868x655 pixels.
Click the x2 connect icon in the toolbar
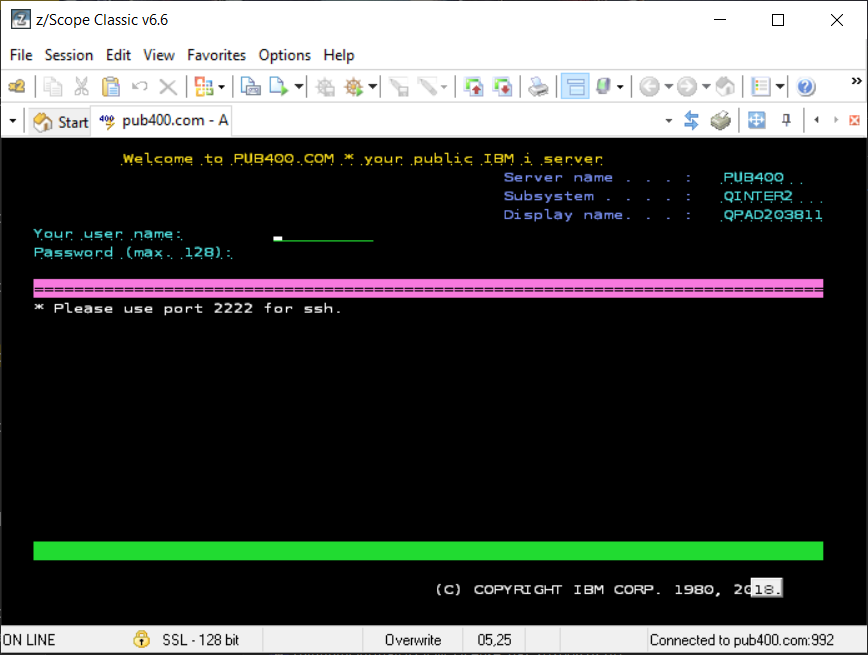click(17, 86)
